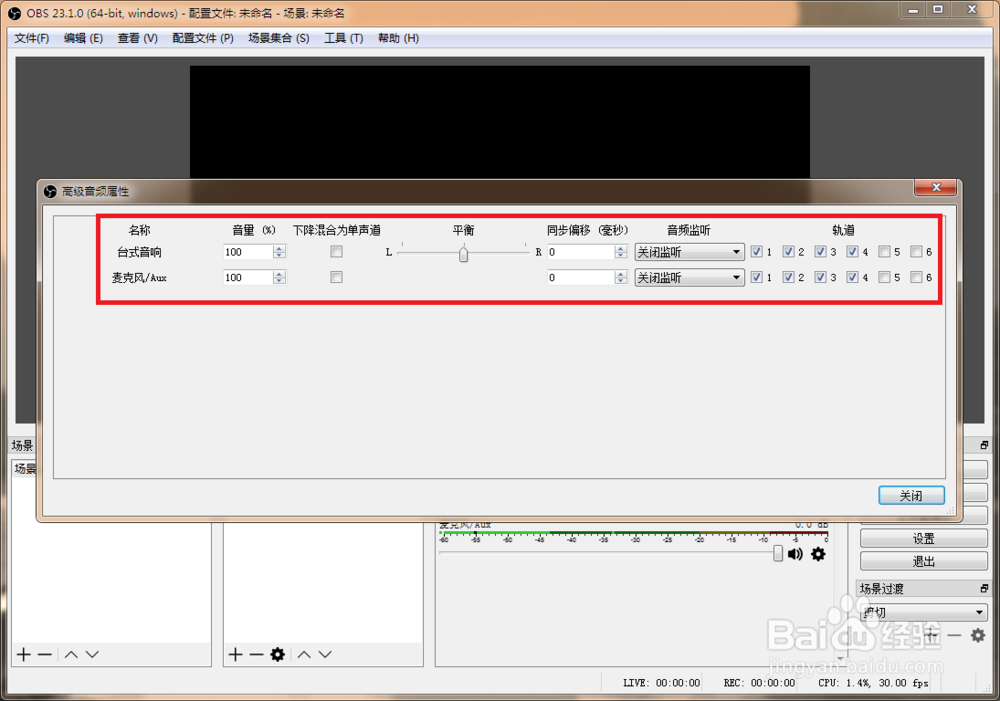Open OBS 设置 button
The width and height of the screenshot is (1000, 701).
[x=923, y=539]
